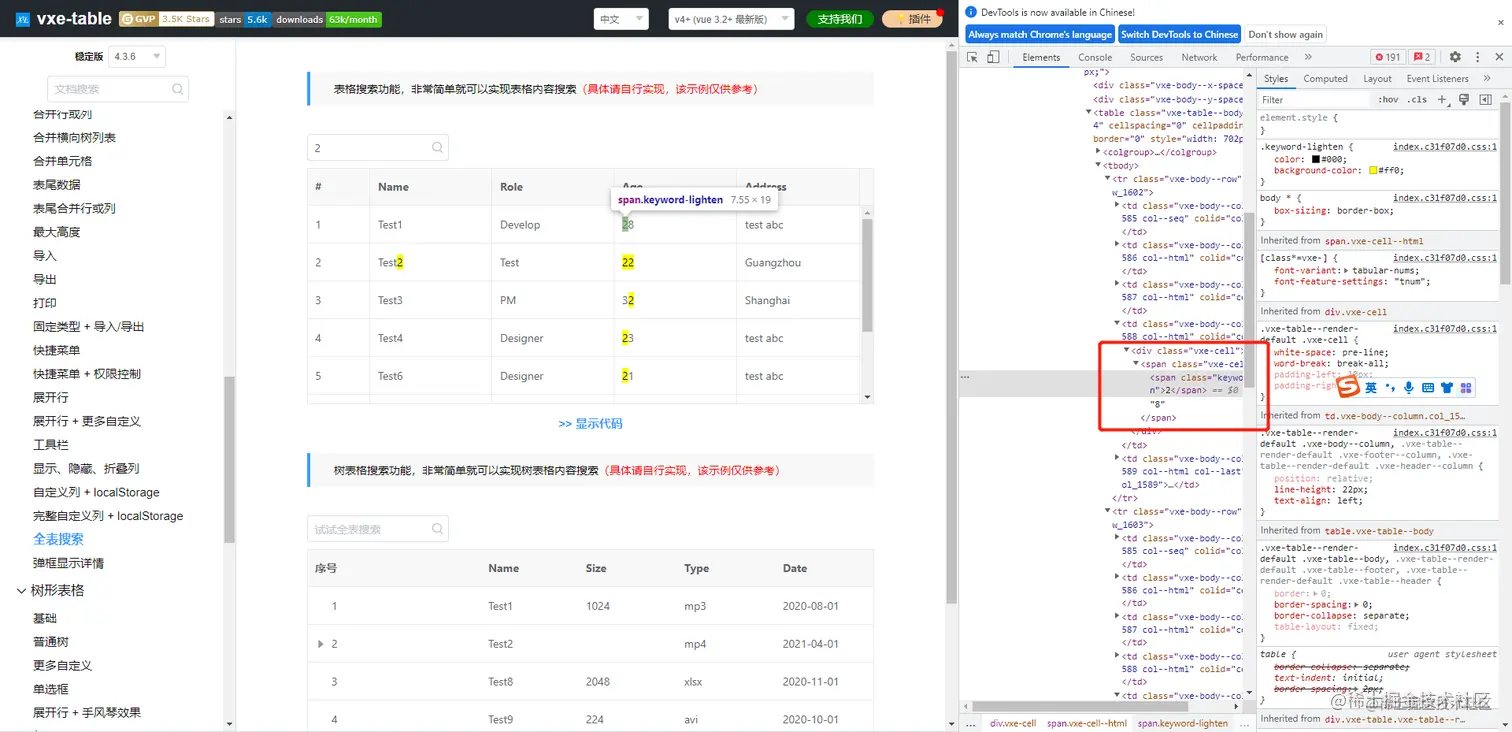Click Don't show again button
Image resolution: width=1512 pixels, height=732 pixels.
click(1285, 34)
